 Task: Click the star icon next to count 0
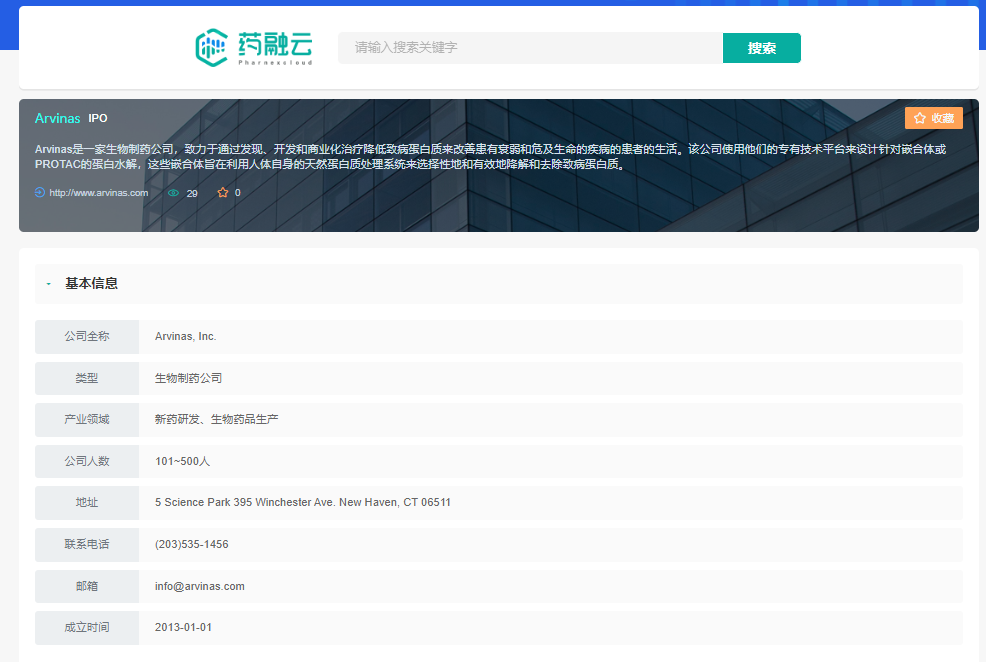[223, 193]
